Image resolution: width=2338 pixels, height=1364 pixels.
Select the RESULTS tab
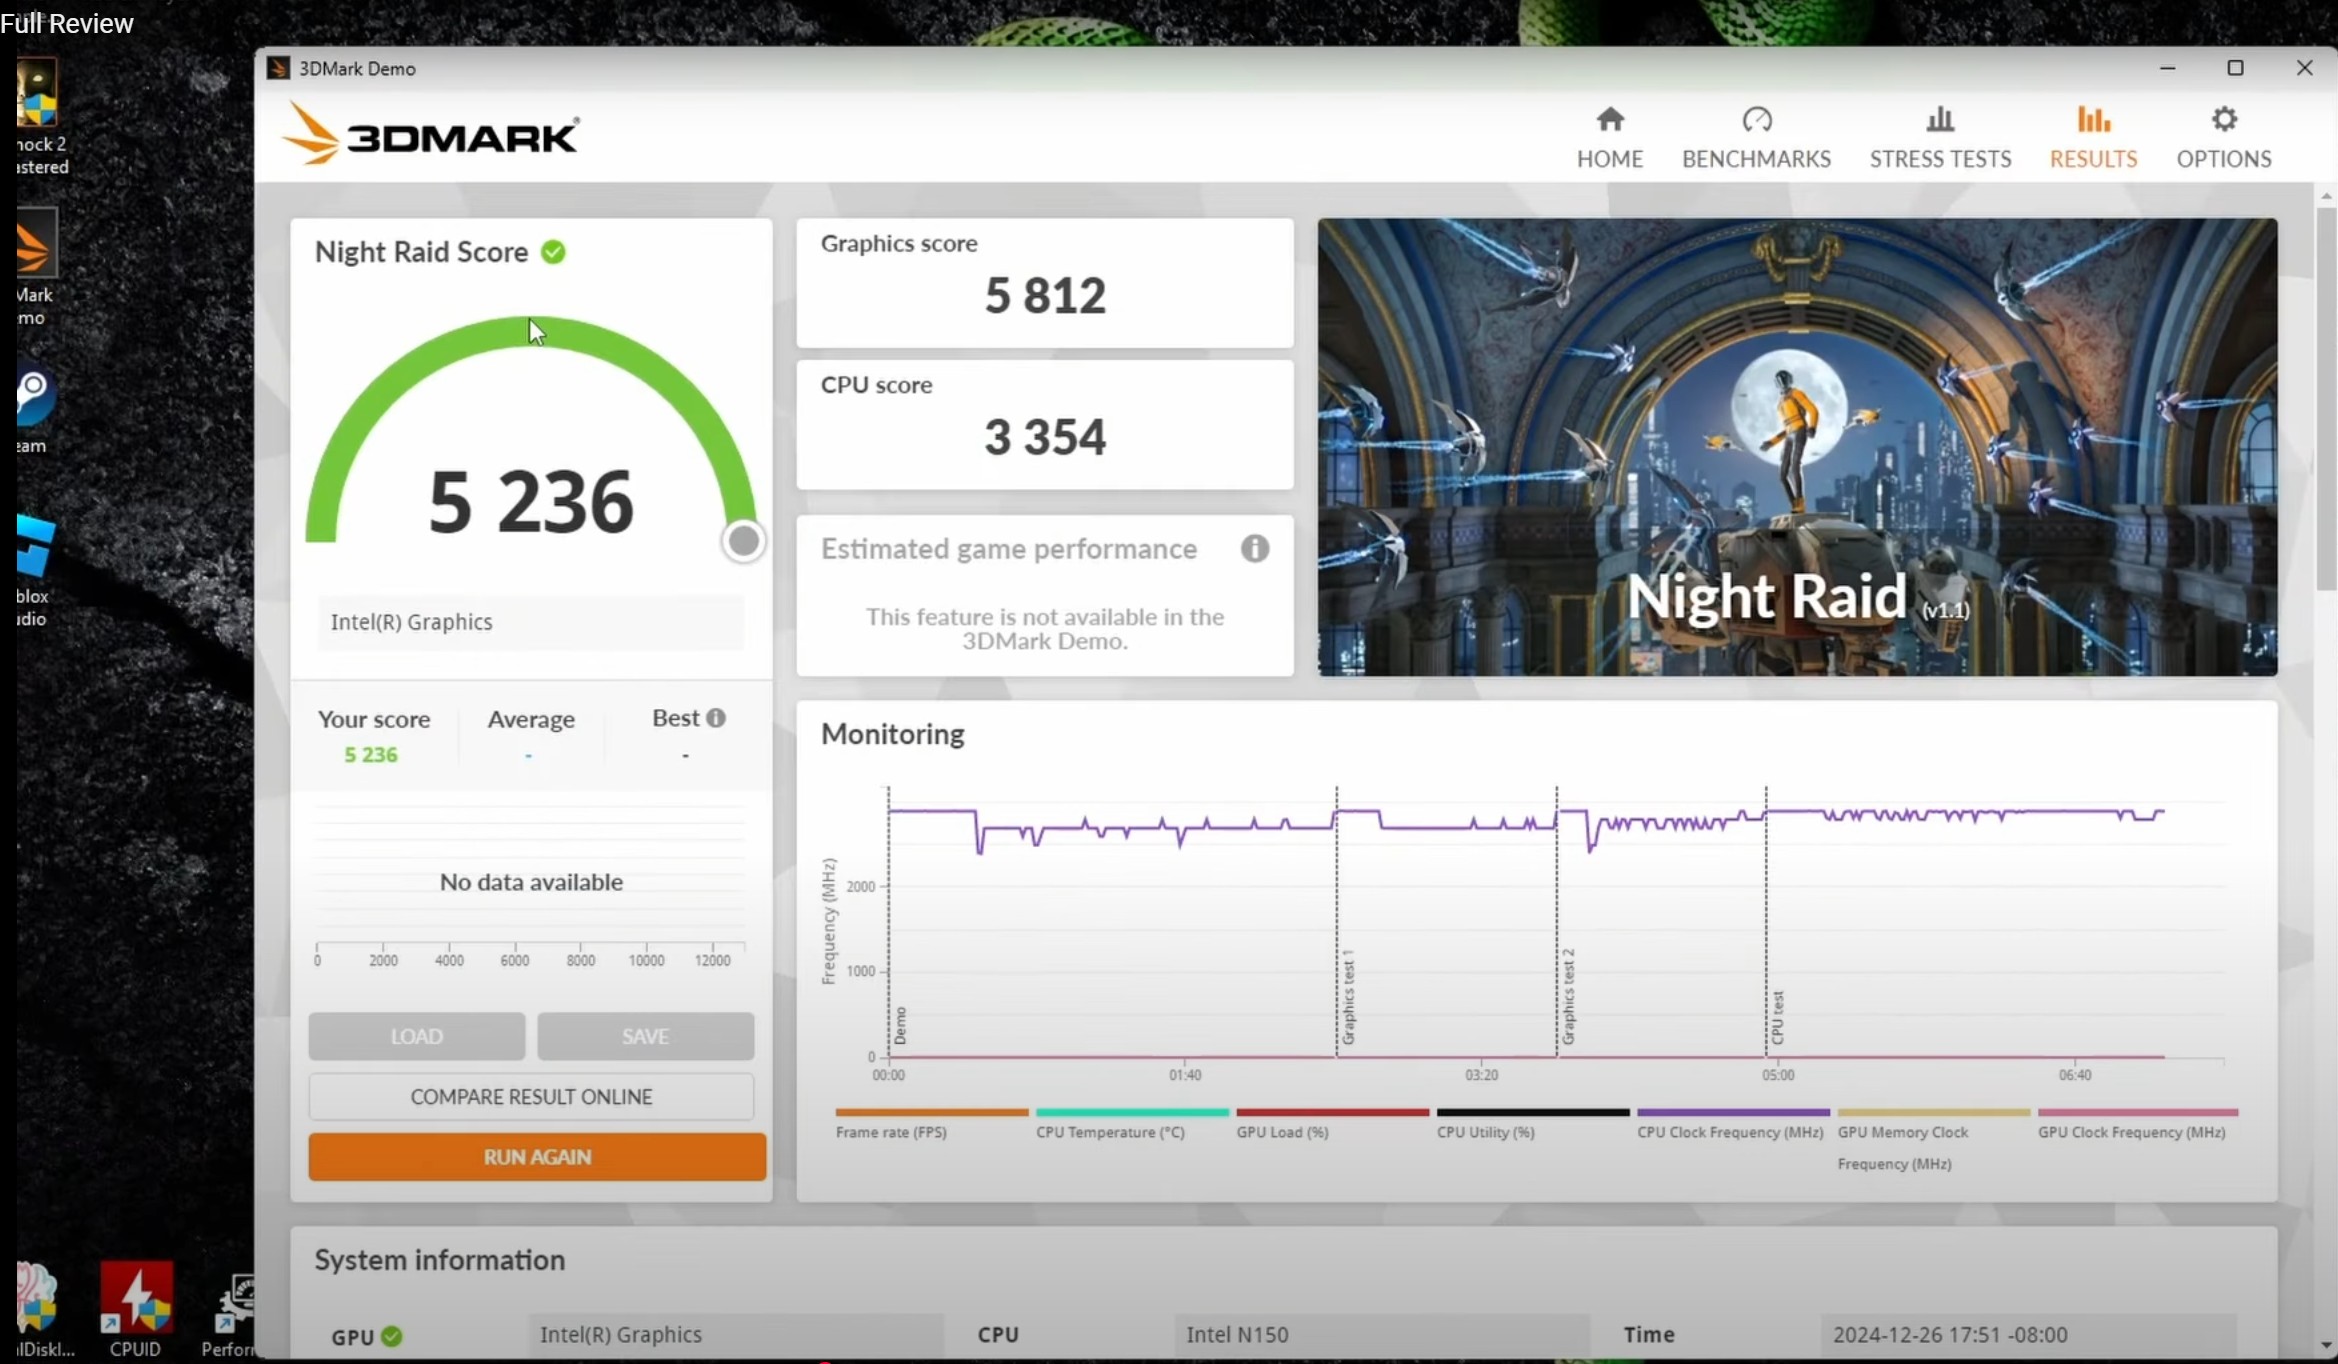tap(2093, 137)
